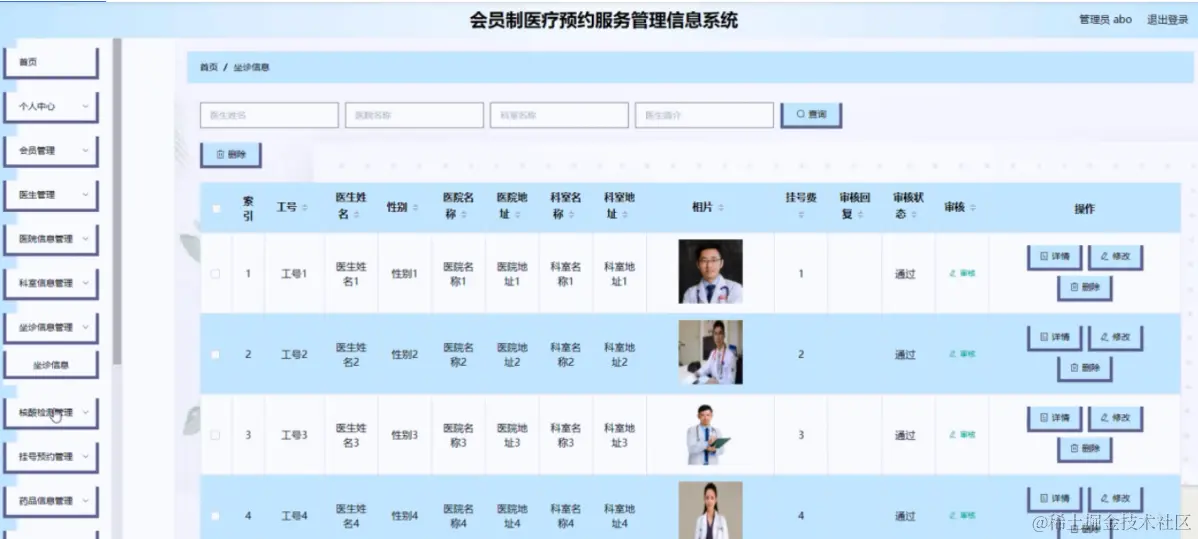Sort table by 工号 column arrows
Screen dimensions: 1198x539
pos(306,208)
